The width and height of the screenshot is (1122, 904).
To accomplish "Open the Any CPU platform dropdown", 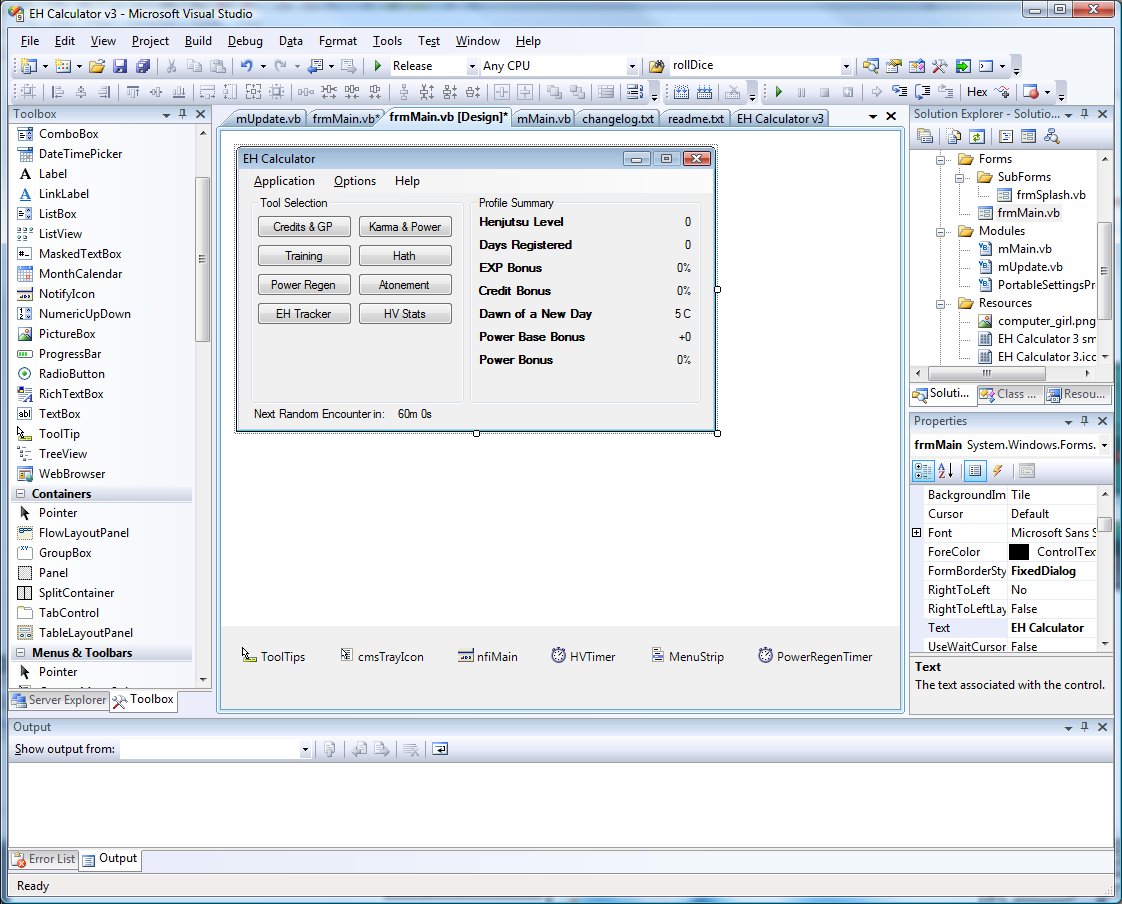I will [632, 66].
